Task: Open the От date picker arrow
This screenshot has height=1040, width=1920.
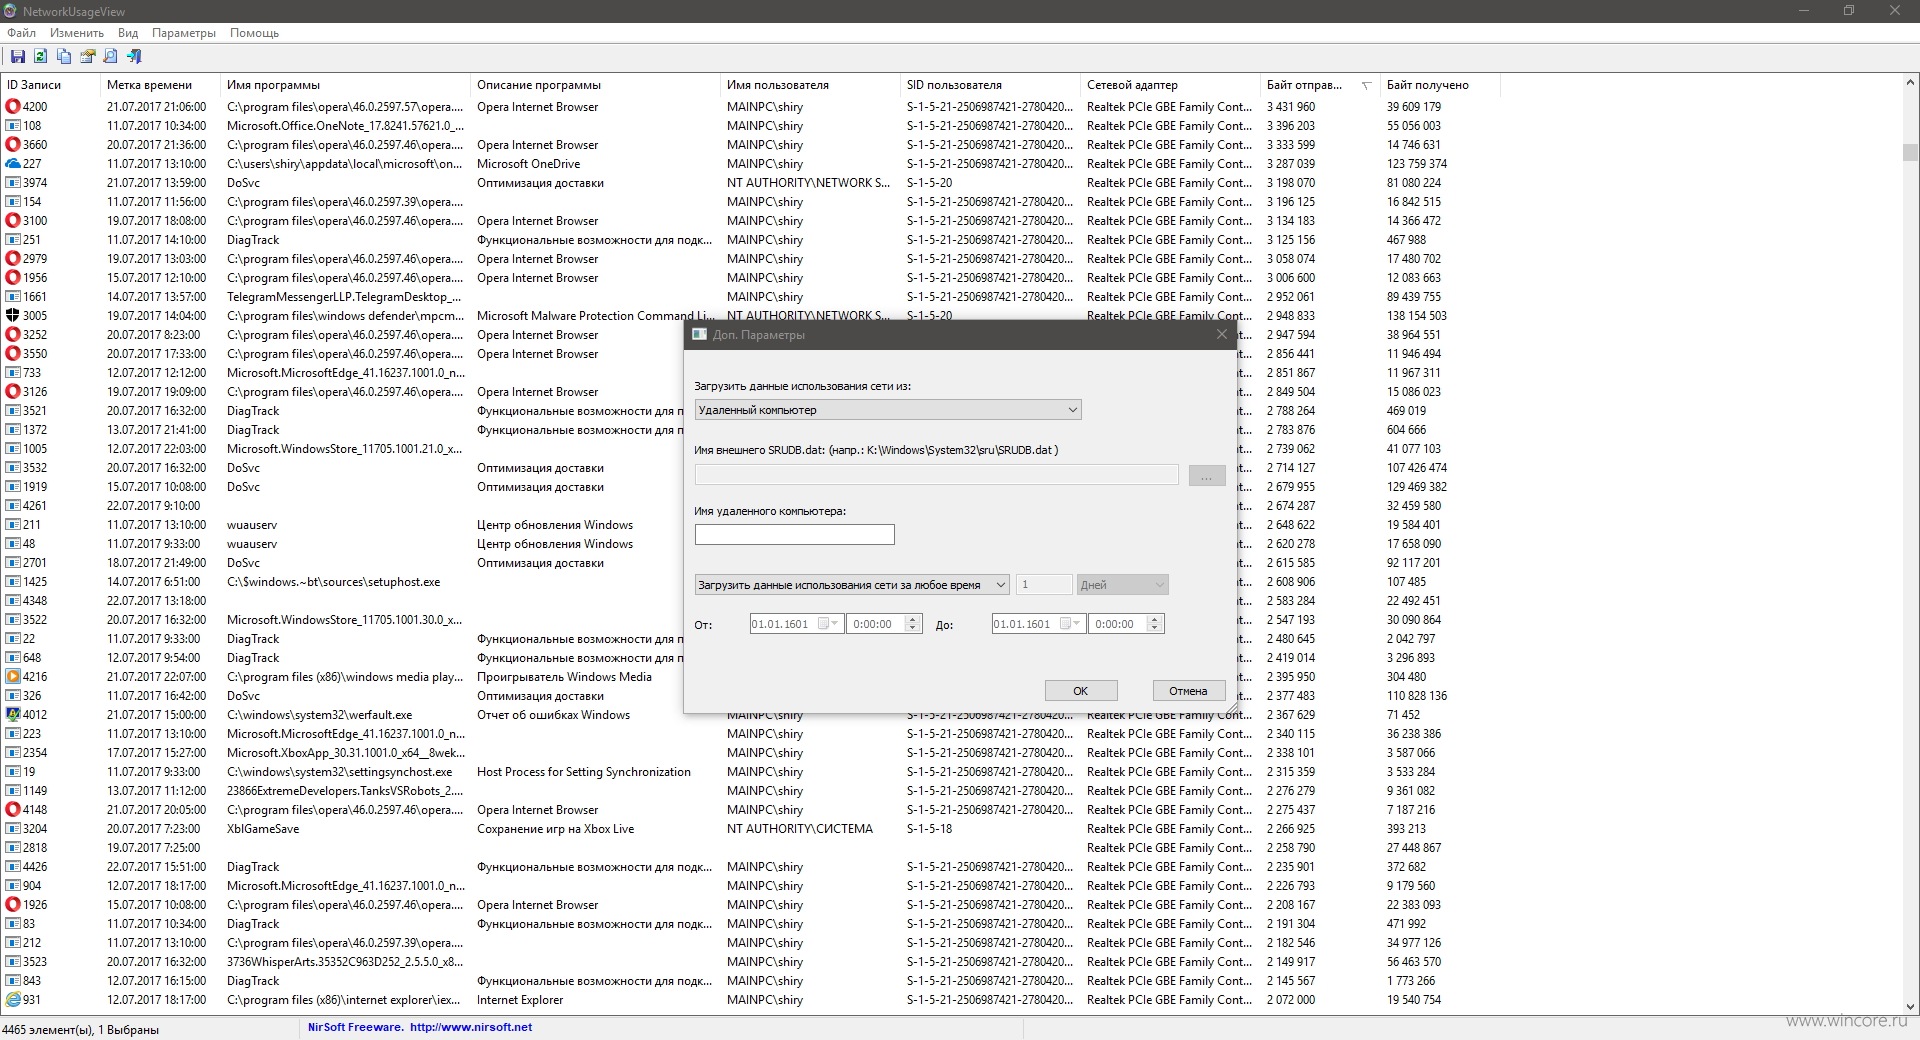Action: point(835,623)
